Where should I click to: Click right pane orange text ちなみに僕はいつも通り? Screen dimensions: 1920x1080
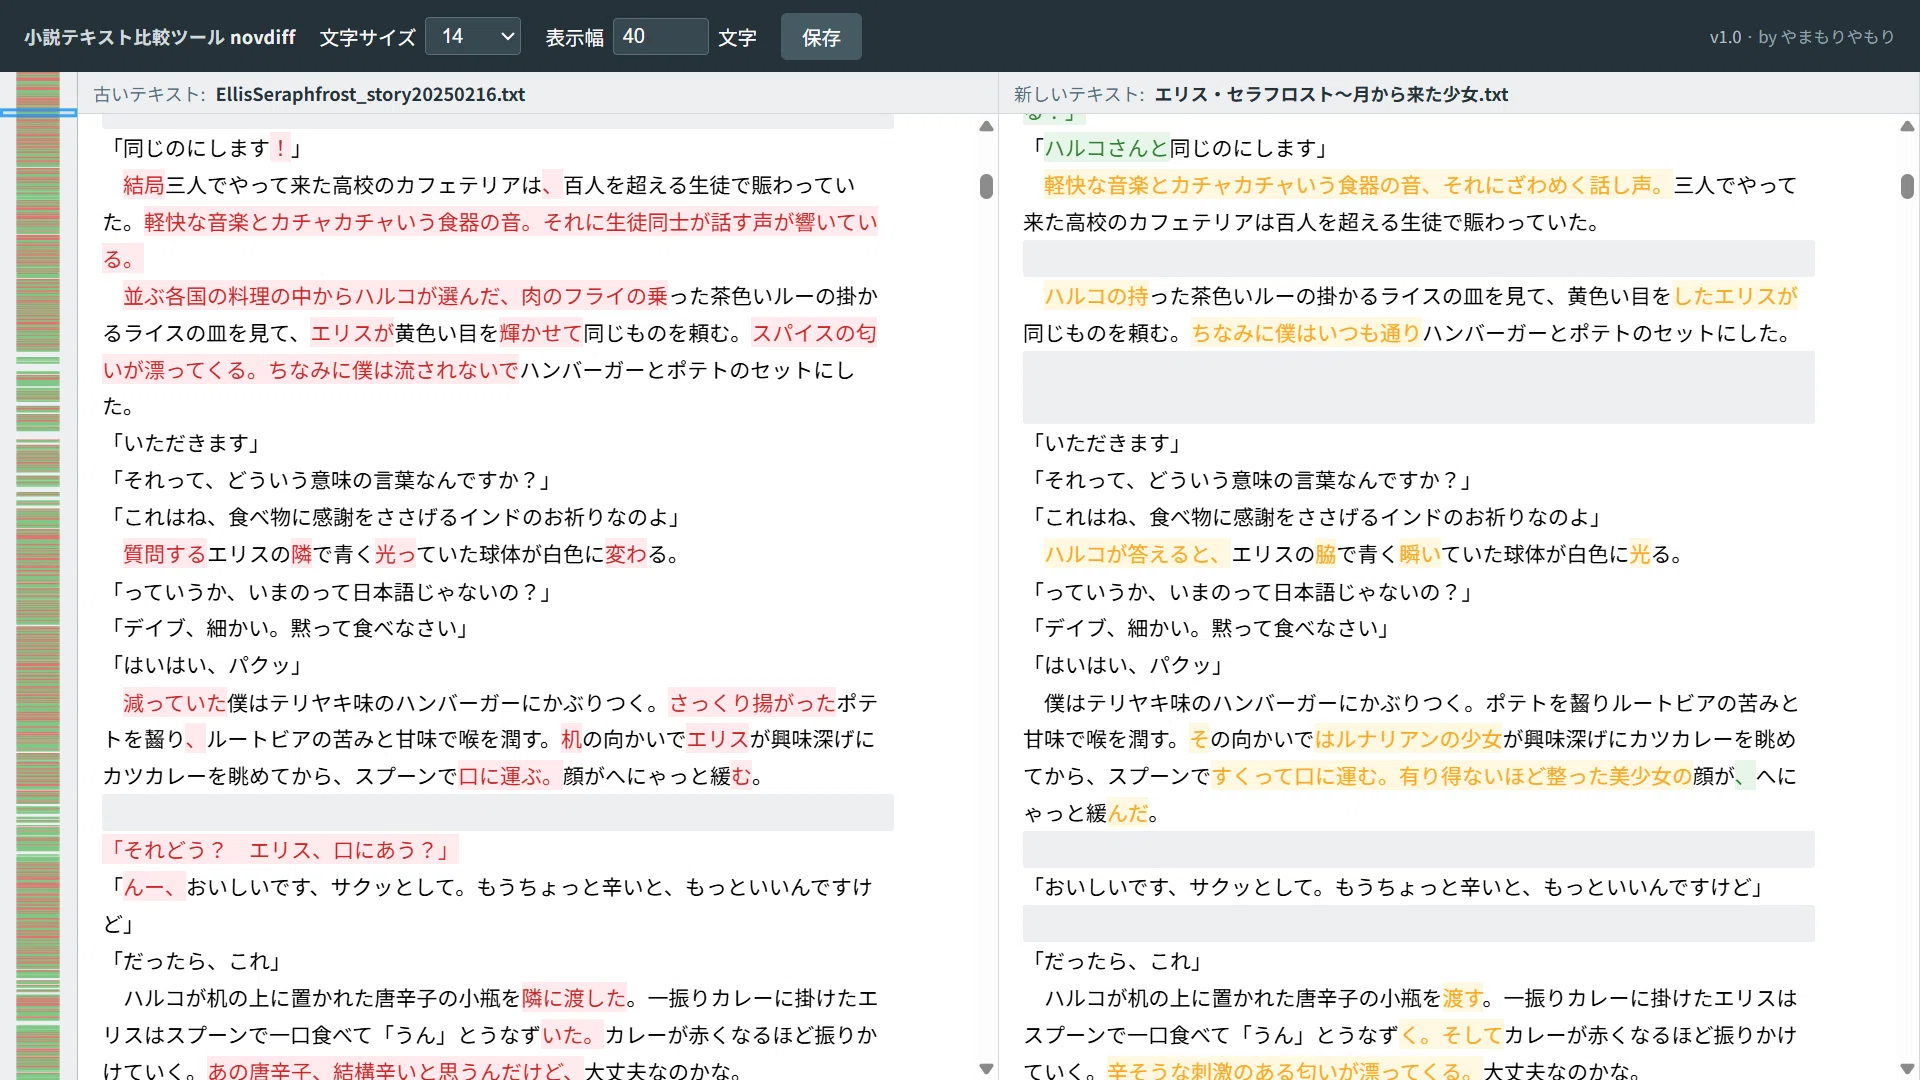tap(1306, 333)
